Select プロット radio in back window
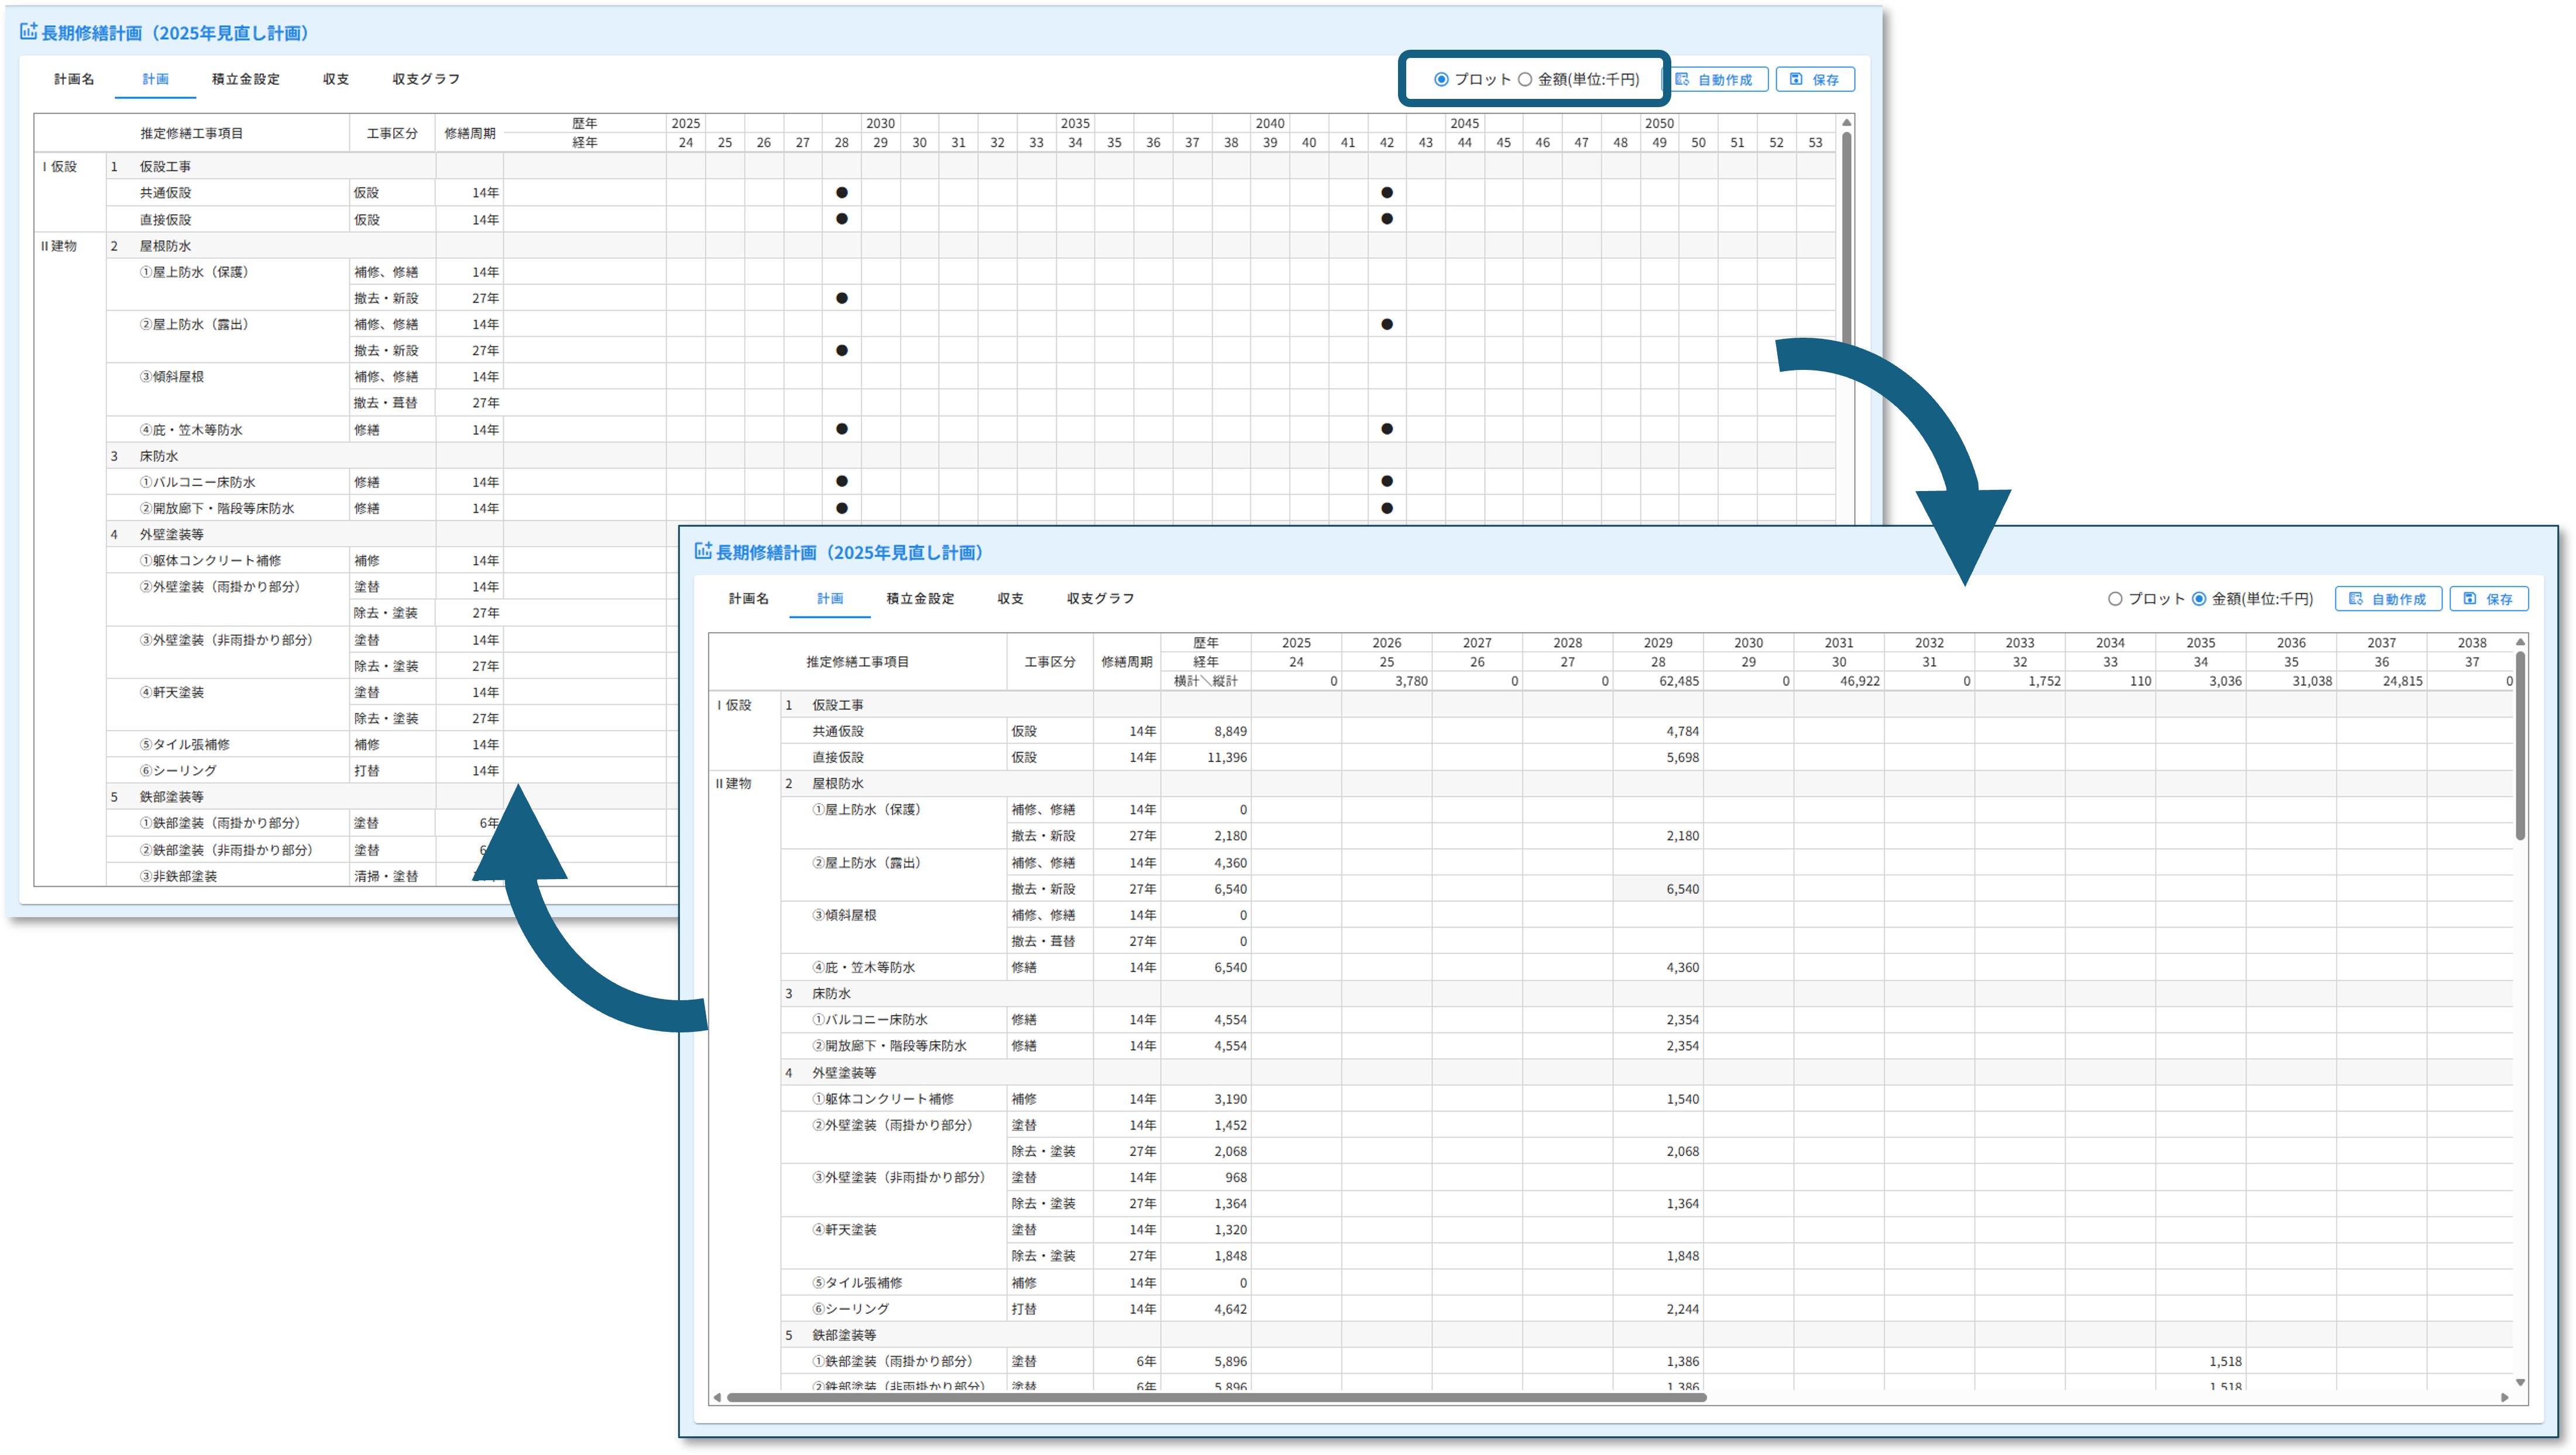 (x=1441, y=79)
